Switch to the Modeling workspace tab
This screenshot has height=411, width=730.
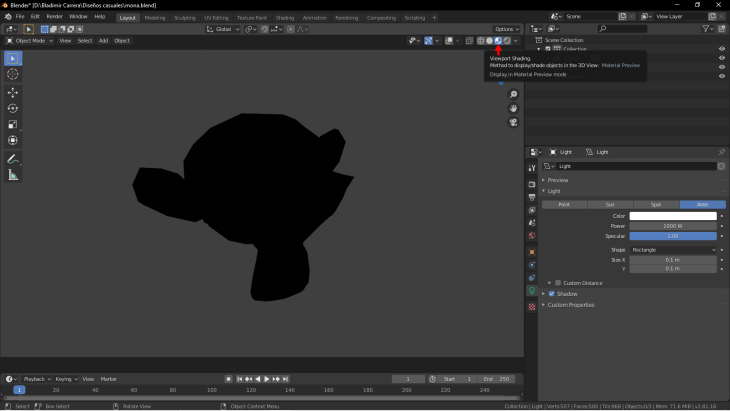tap(155, 18)
